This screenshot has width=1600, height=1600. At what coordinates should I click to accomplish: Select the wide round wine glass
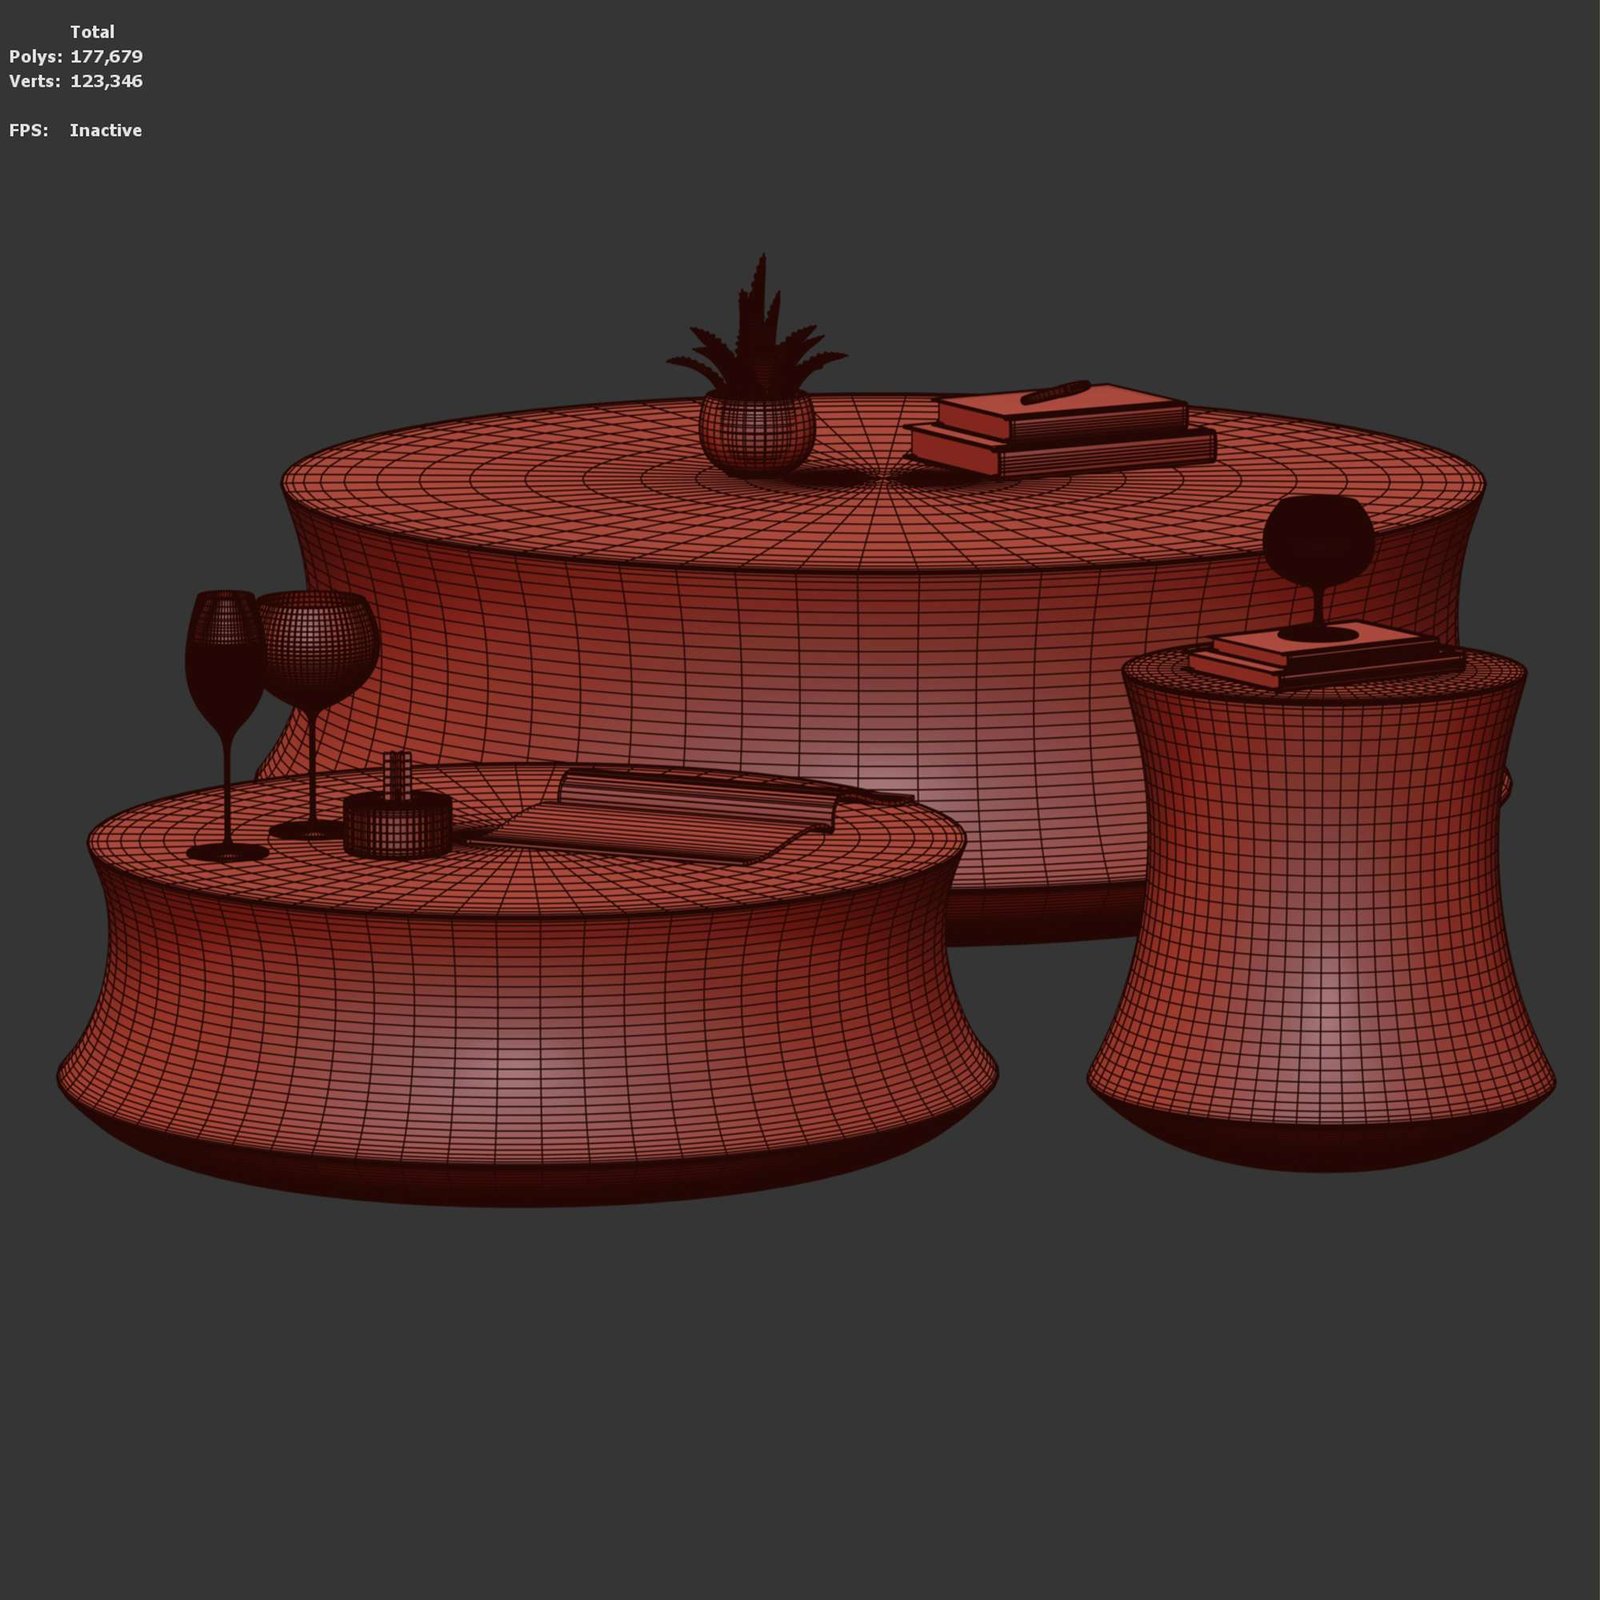317,714
